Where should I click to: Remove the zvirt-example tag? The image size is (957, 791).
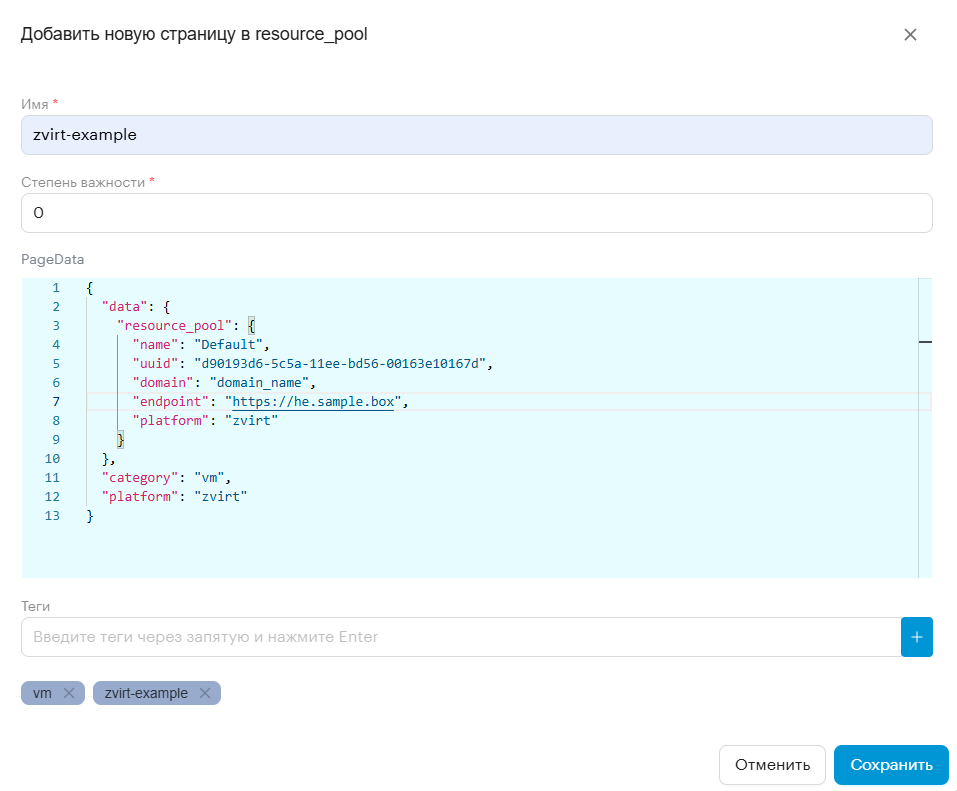tap(205, 693)
